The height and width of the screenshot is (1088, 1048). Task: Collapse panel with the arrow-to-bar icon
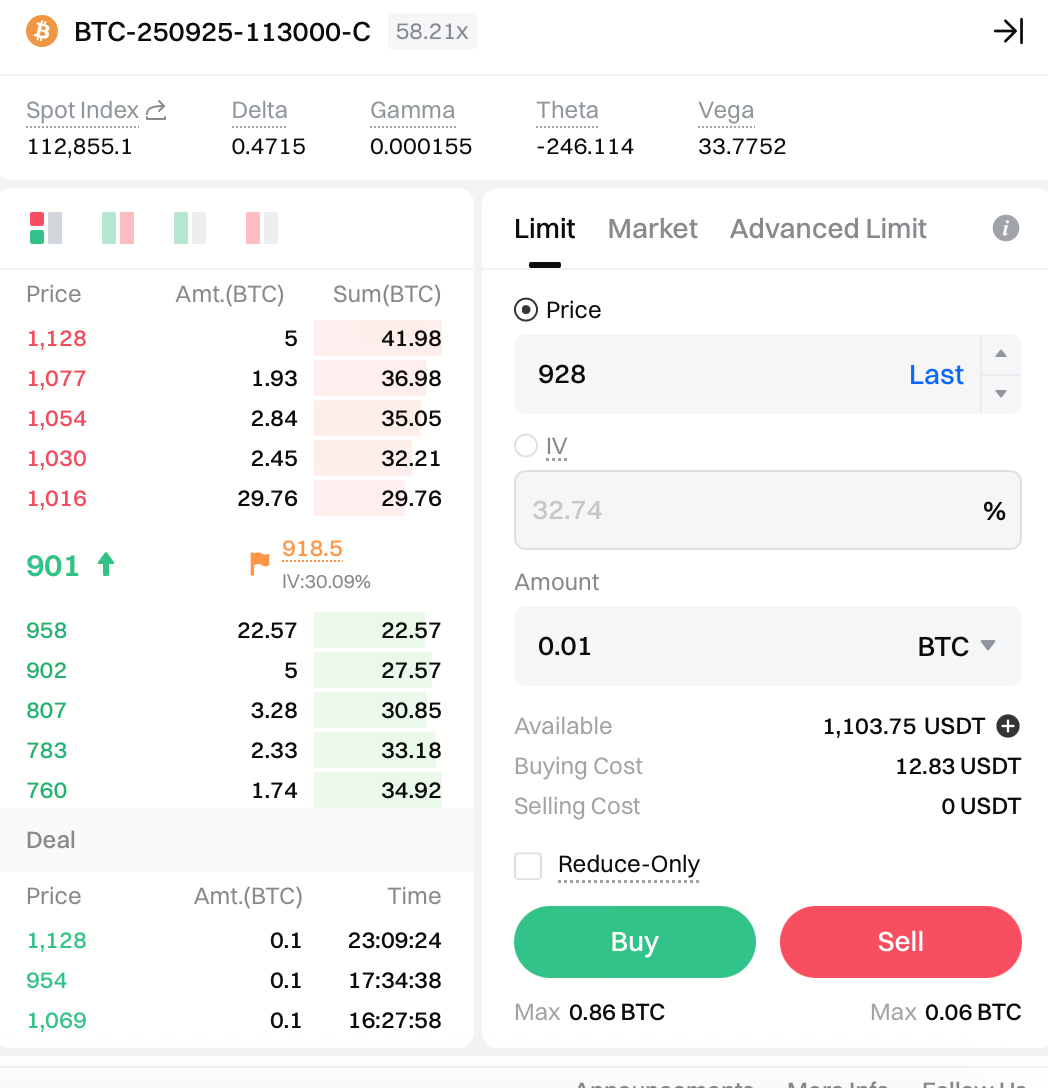coord(1008,31)
